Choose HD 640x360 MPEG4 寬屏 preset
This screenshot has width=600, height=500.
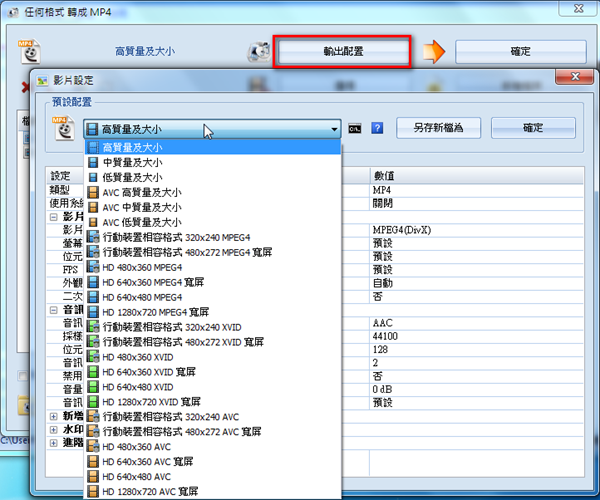click(x=212, y=282)
